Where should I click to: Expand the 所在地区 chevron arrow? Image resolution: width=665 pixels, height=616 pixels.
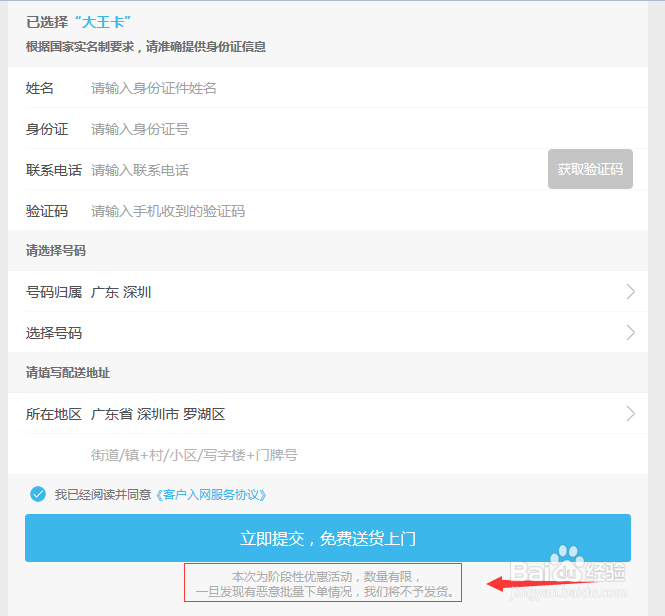pos(631,414)
